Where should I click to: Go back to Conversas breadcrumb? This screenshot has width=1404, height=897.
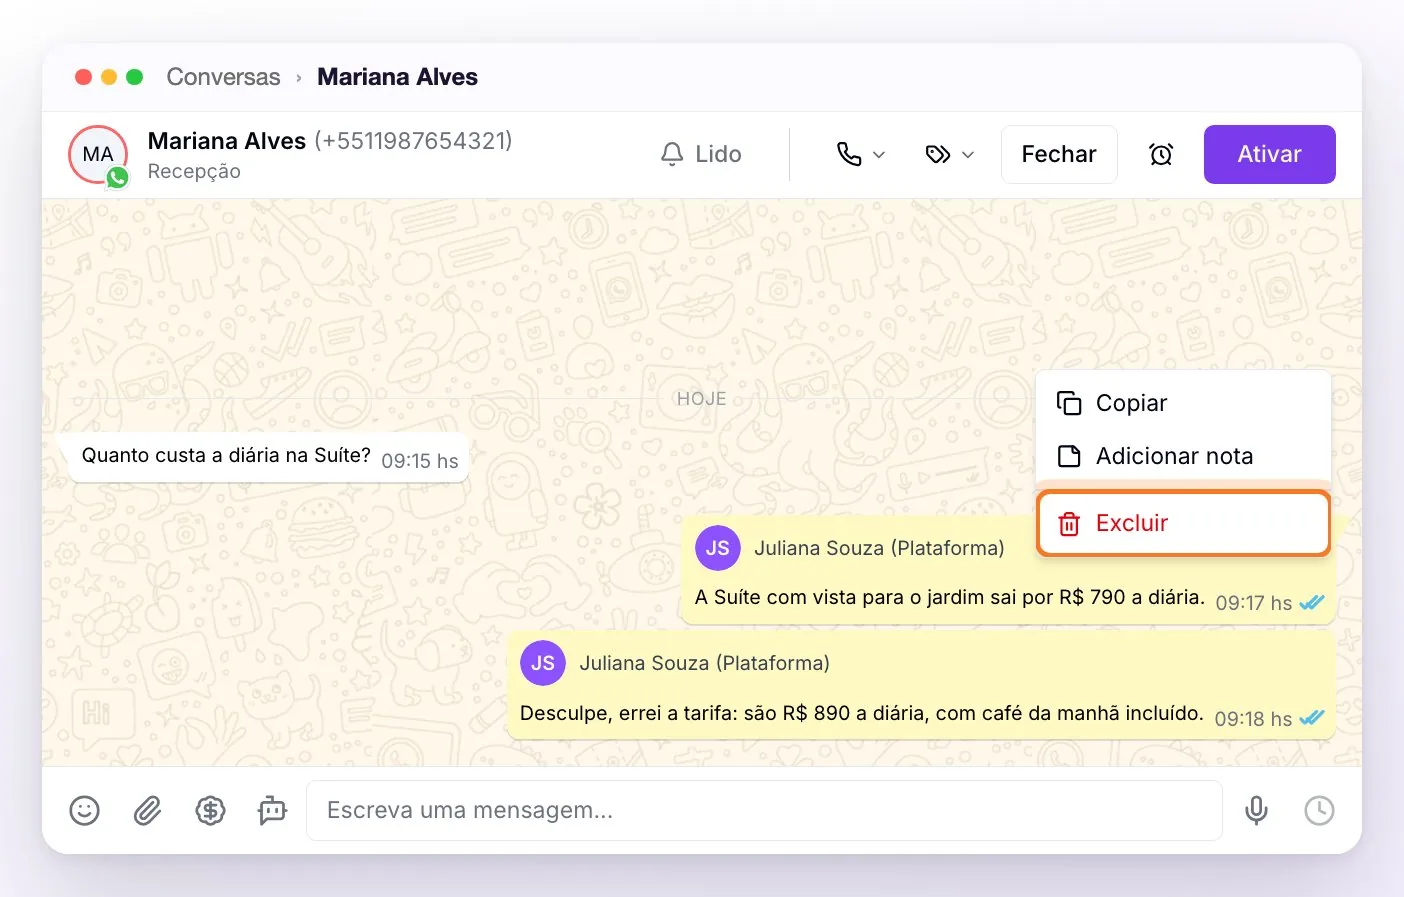(223, 77)
